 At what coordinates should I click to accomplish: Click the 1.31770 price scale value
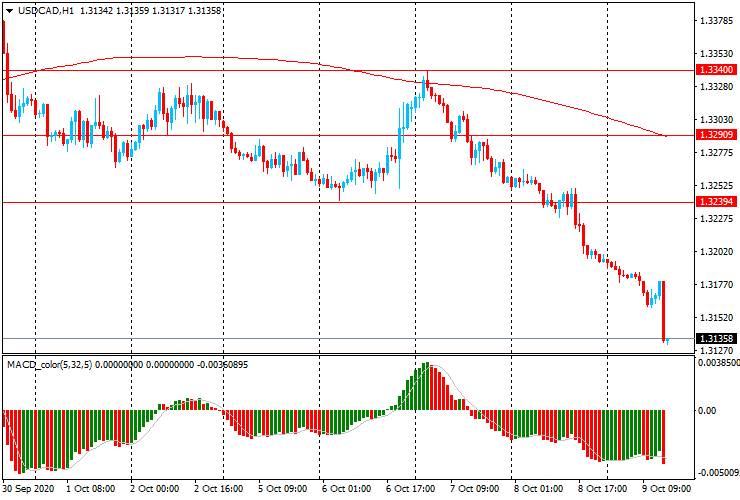(x=717, y=285)
